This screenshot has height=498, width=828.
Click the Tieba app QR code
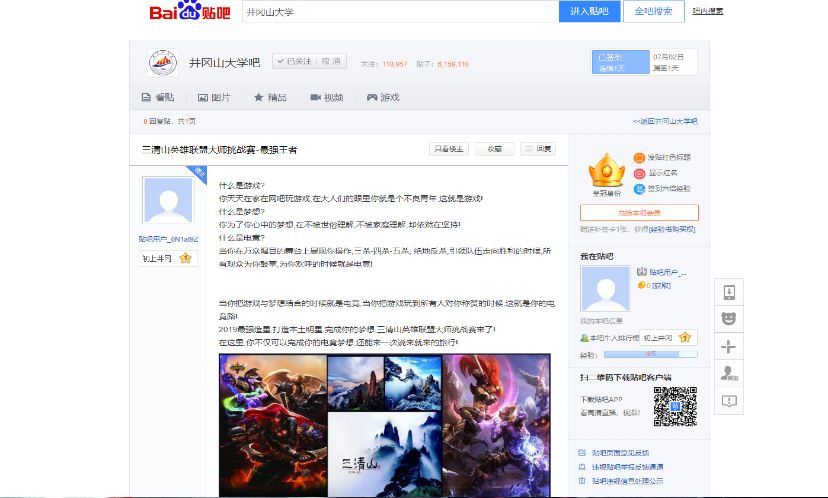pyautogui.click(x=675, y=406)
